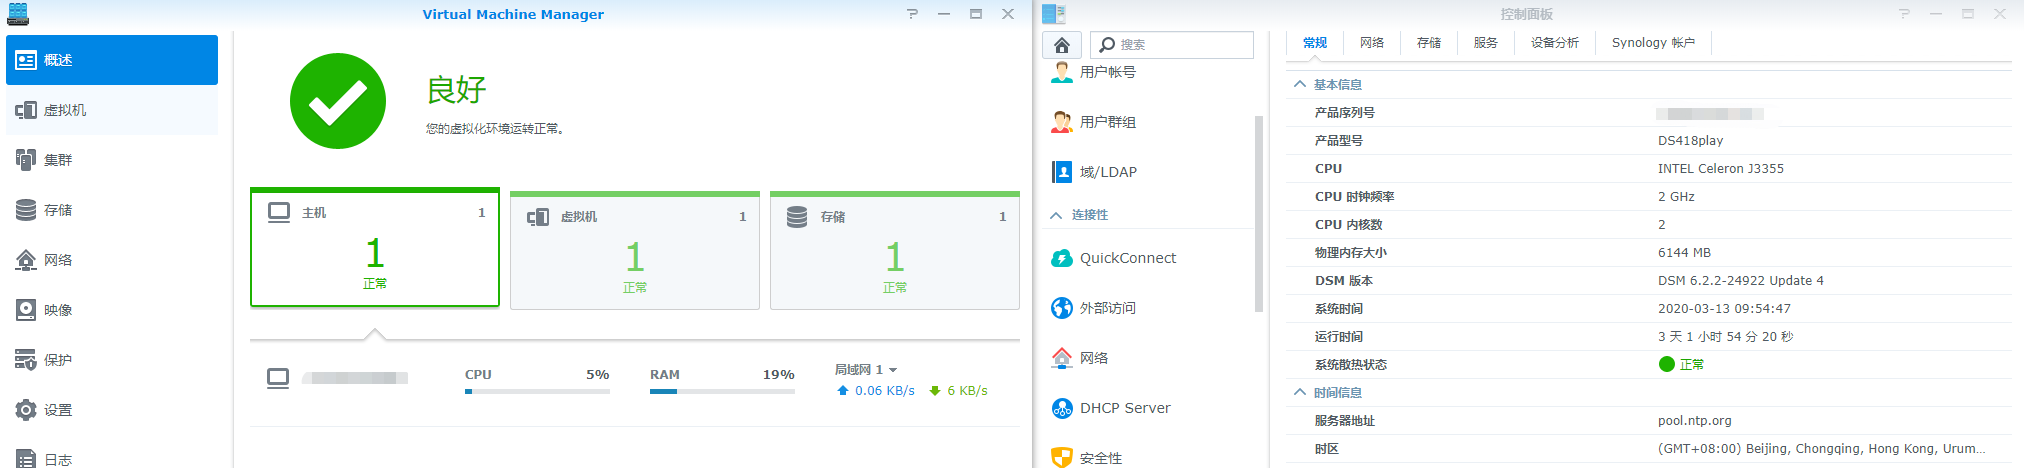Collapse the 连接性 category

[x=1056, y=215]
